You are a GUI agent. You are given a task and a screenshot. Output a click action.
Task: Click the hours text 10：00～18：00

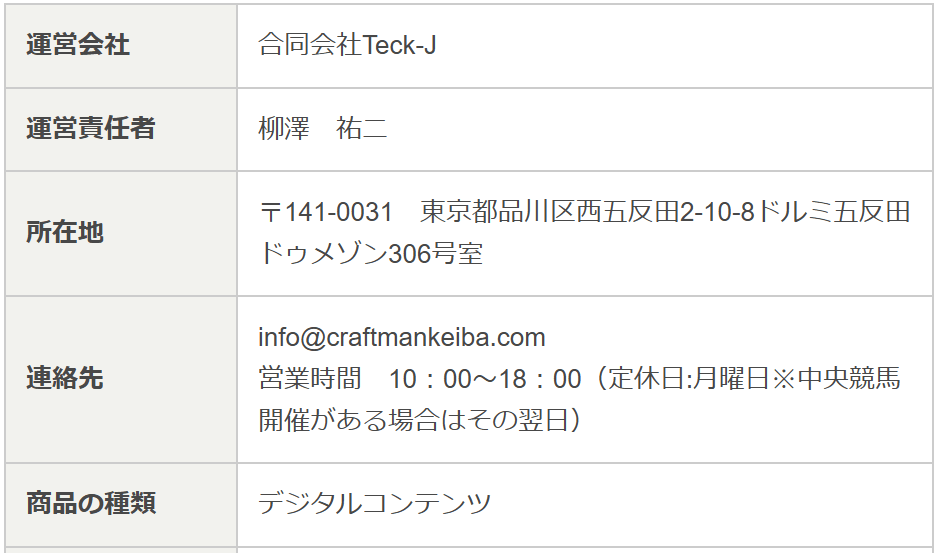coord(485,379)
